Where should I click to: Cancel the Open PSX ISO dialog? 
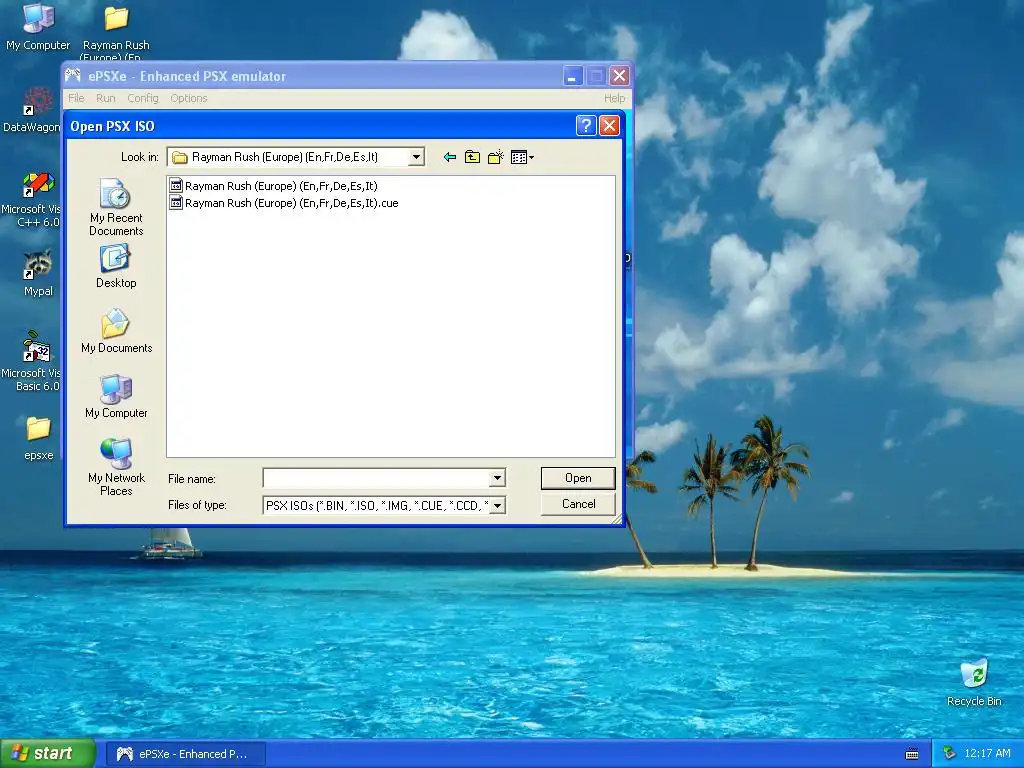tap(579, 504)
